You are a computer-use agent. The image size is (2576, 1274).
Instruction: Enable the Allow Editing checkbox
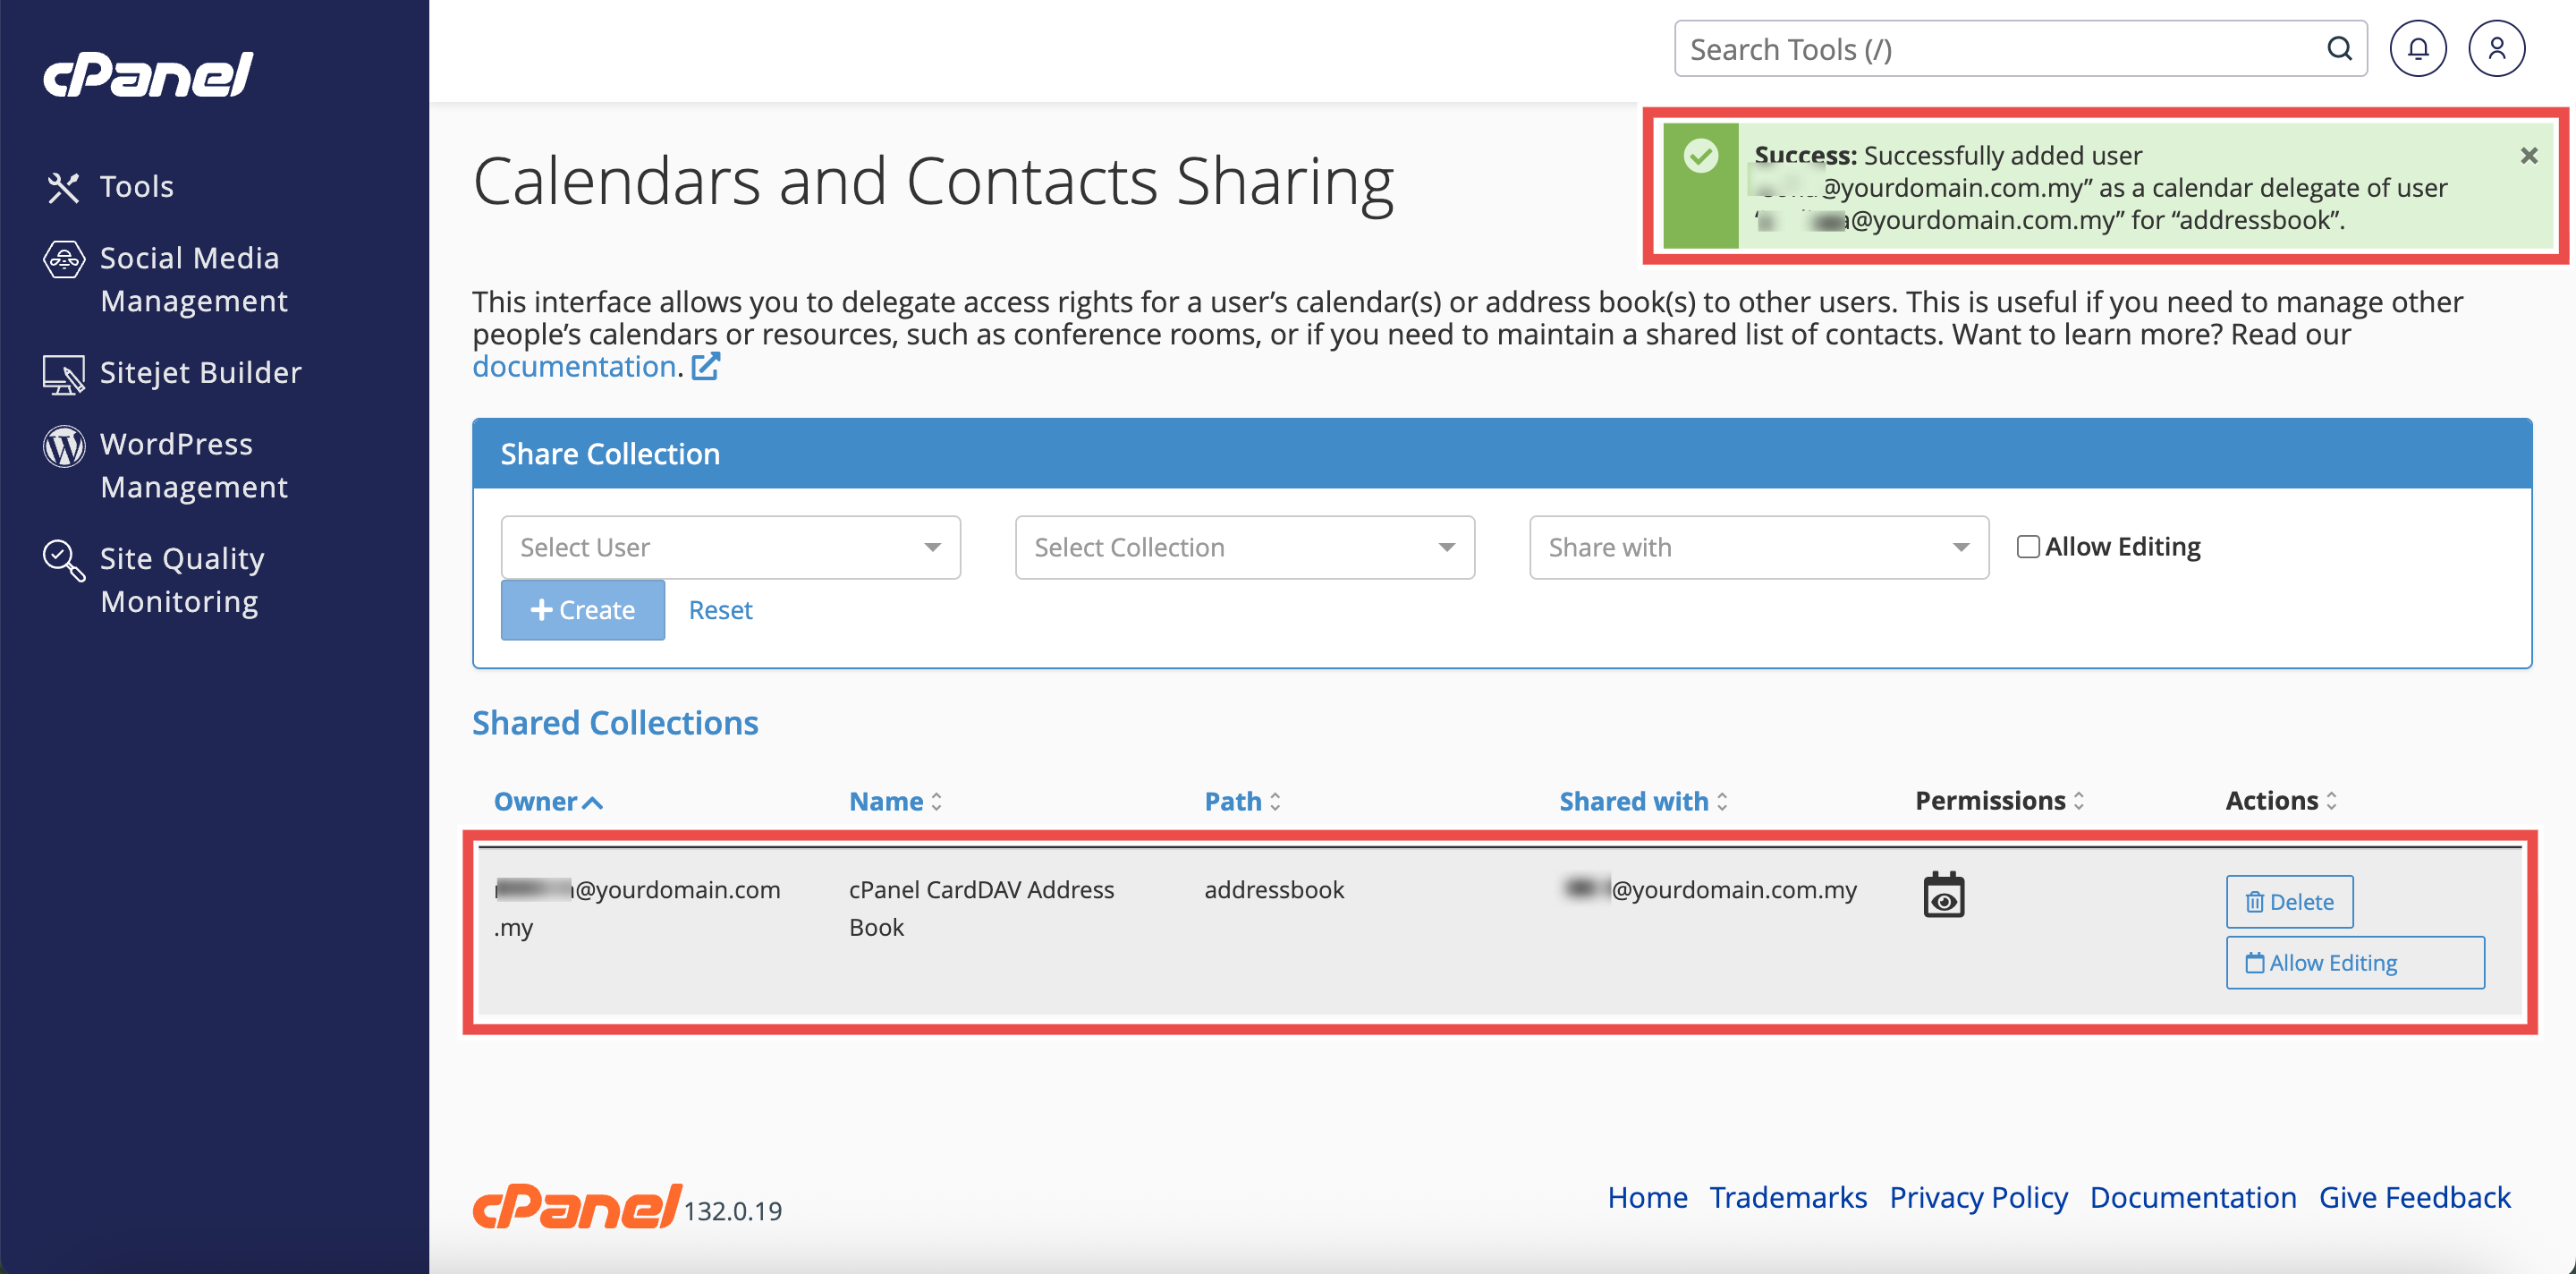[x=2027, y=547]
